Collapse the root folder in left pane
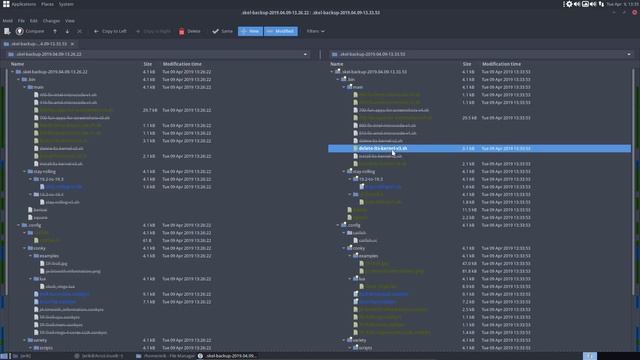This screenshot has height=360, width=640. (x=13, y=72)
